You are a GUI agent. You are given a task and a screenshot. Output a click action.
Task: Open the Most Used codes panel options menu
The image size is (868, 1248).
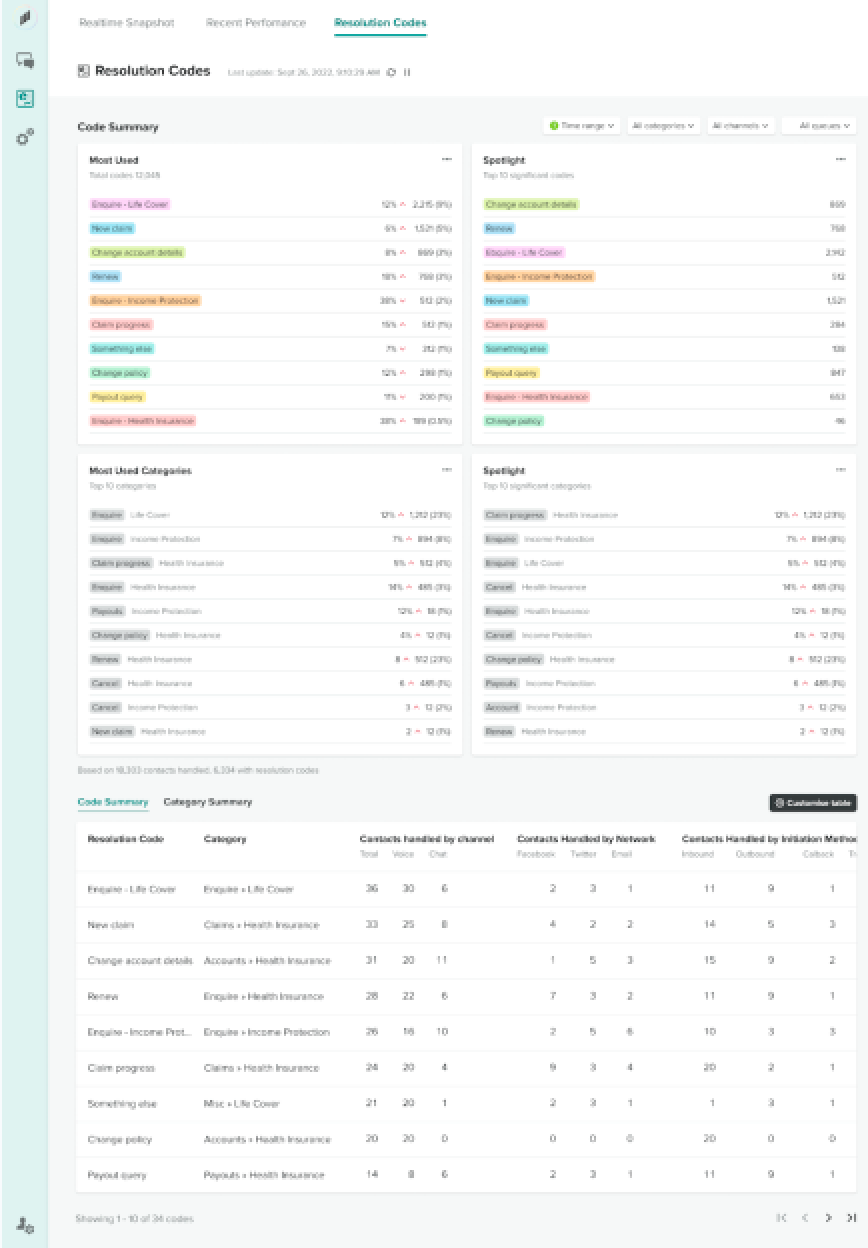447,159
